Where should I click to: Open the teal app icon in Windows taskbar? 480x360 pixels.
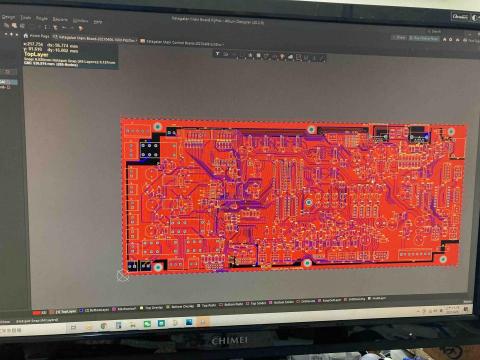point(161,323)
